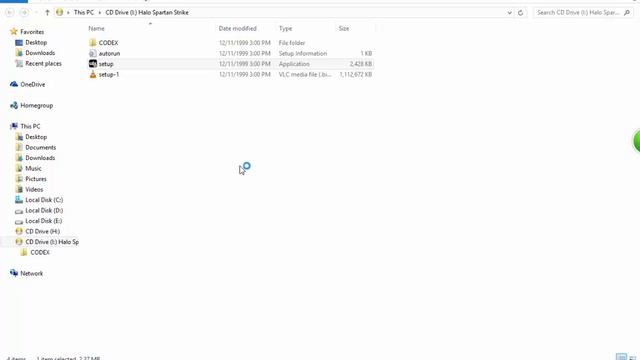Select the Desktop entry under This PC
The width and height of the screenshot is (640, 360).
click(x=36, y=137)
